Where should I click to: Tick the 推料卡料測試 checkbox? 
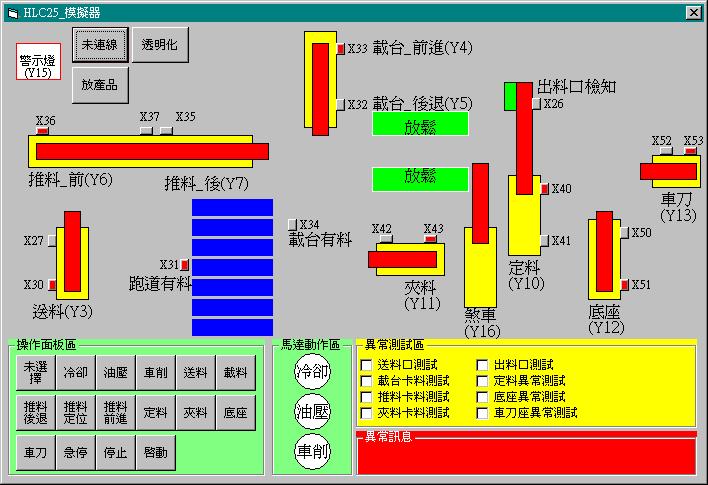(x=367, y=397)
